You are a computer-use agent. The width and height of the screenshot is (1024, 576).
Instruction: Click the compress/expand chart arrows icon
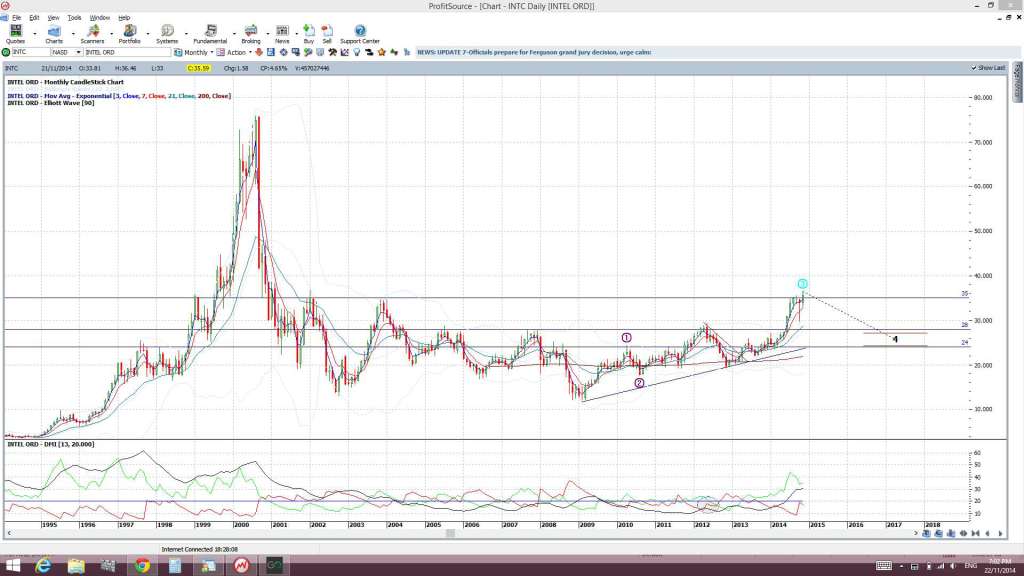964,534
